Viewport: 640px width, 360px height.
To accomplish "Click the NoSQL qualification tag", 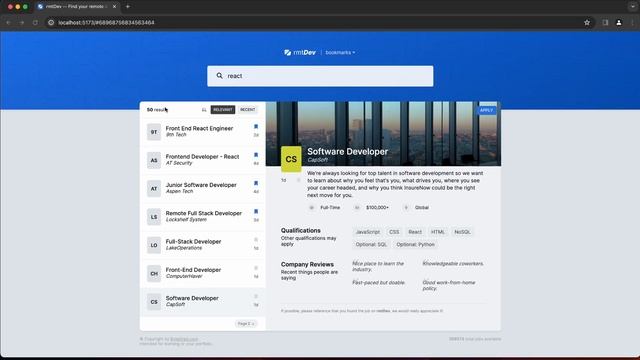I will (x=462, y=232).
